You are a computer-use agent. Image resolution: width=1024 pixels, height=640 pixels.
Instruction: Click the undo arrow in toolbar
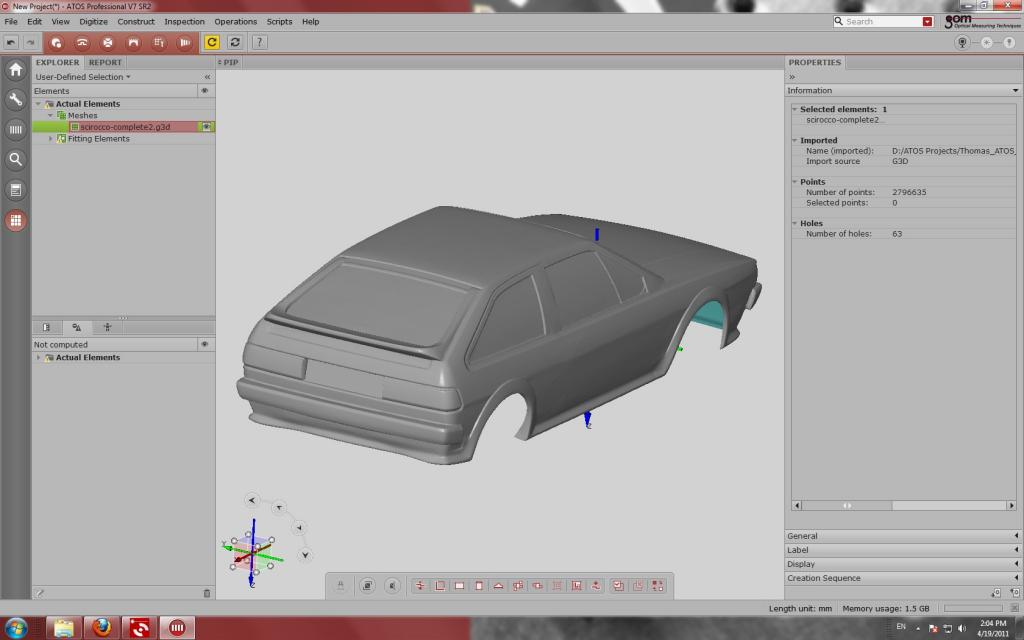pyautogui.click(x=11, y=42)
